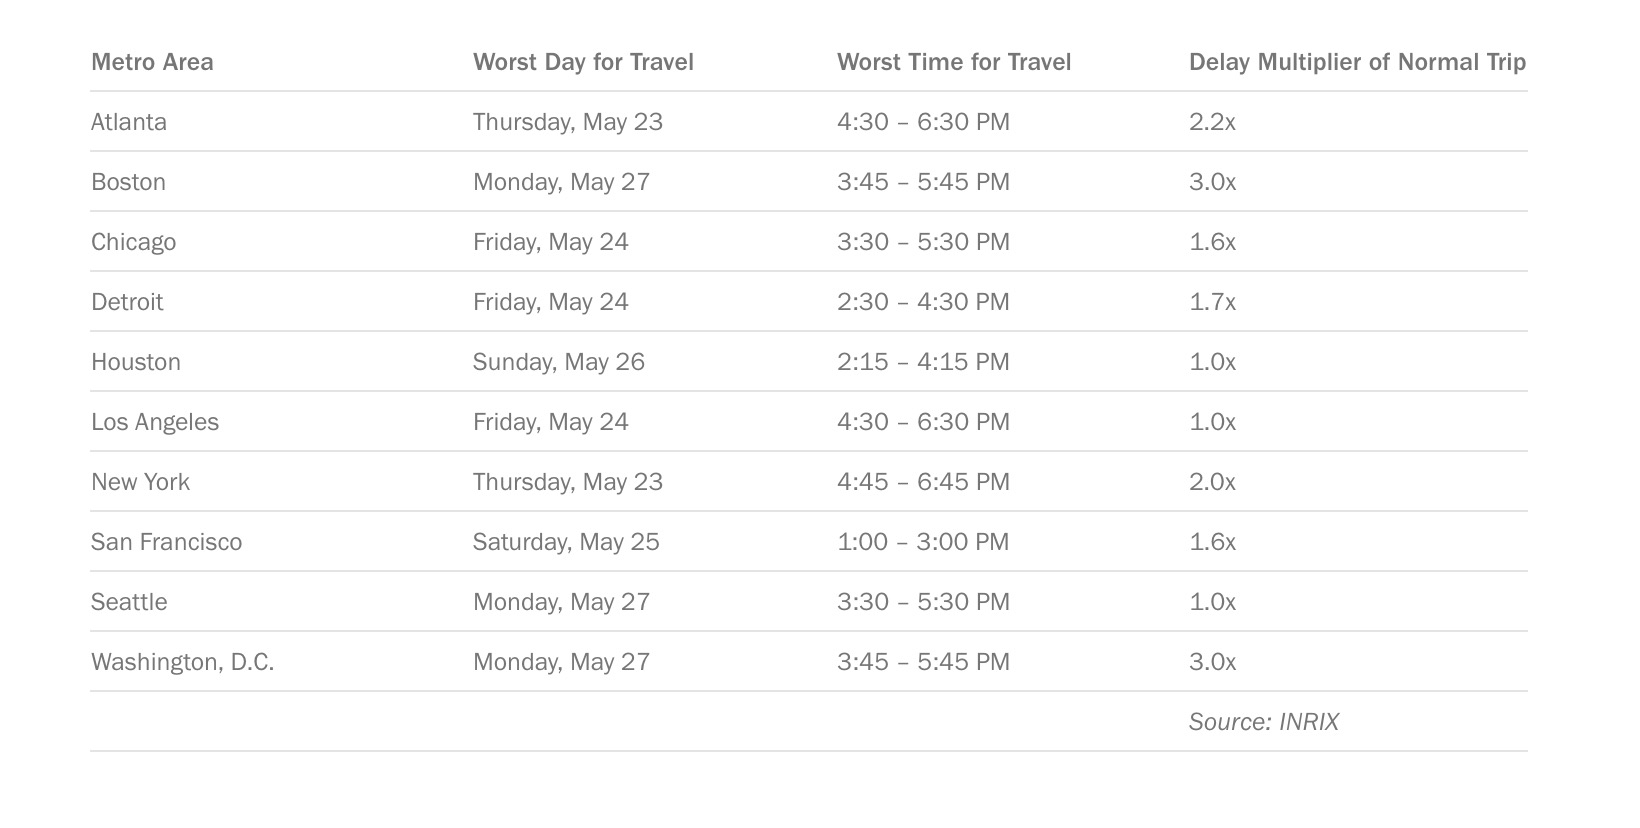Click the Worst Time for Travel header
Viewport: 1640px width, 828px height.
pos(953,62)
